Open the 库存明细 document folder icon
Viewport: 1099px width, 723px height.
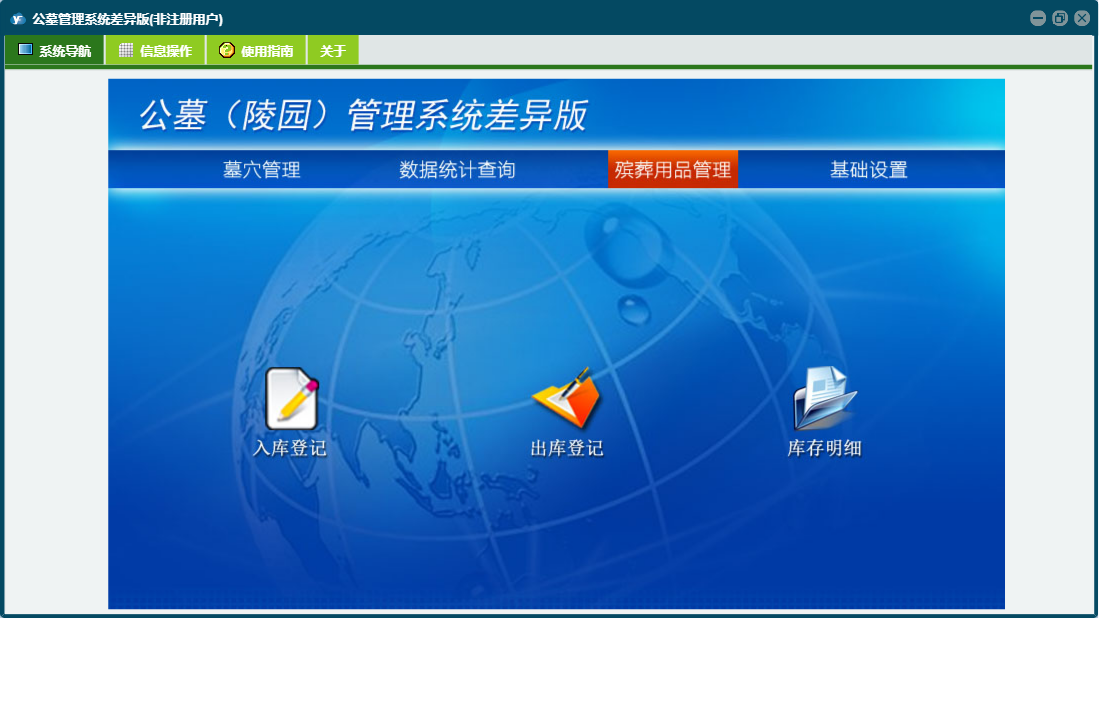coord(824,398)
